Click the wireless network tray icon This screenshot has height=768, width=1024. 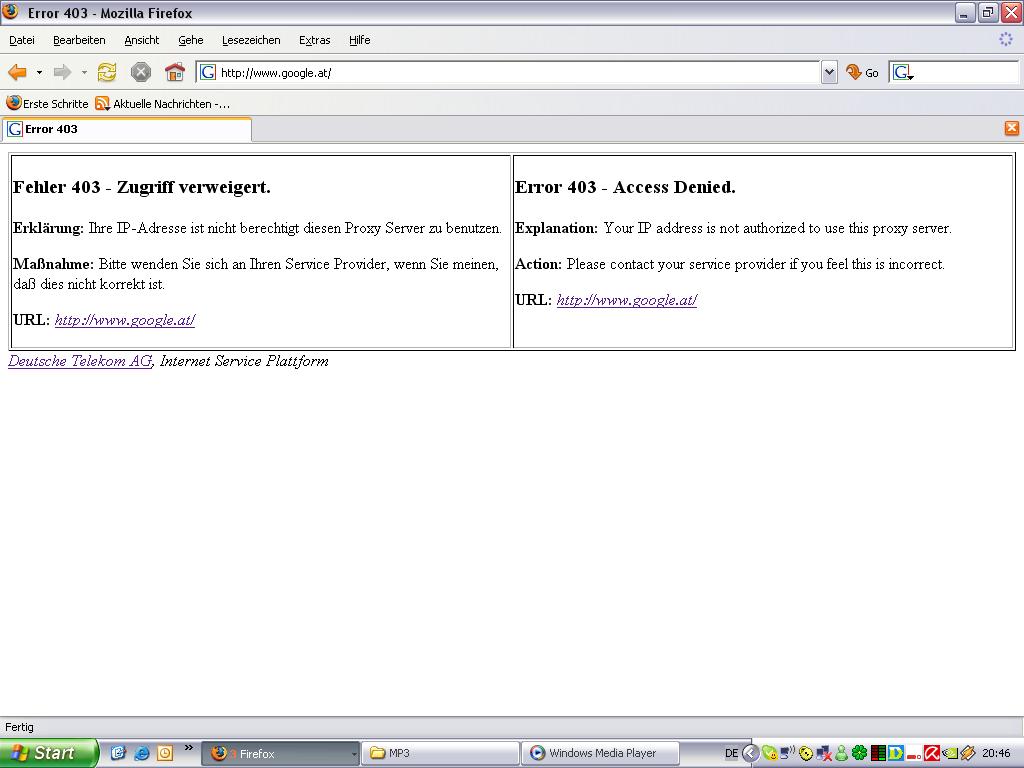(x=788, y=753)
